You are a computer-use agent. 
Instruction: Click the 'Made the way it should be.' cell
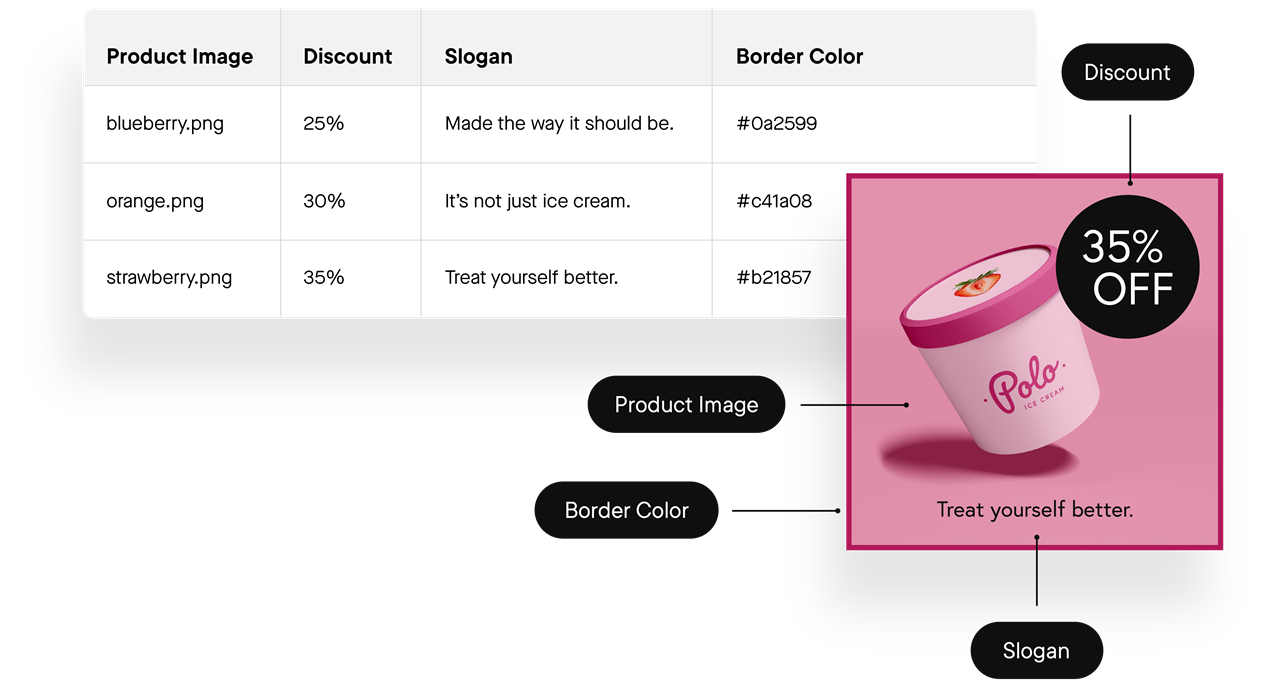[566, 124]
